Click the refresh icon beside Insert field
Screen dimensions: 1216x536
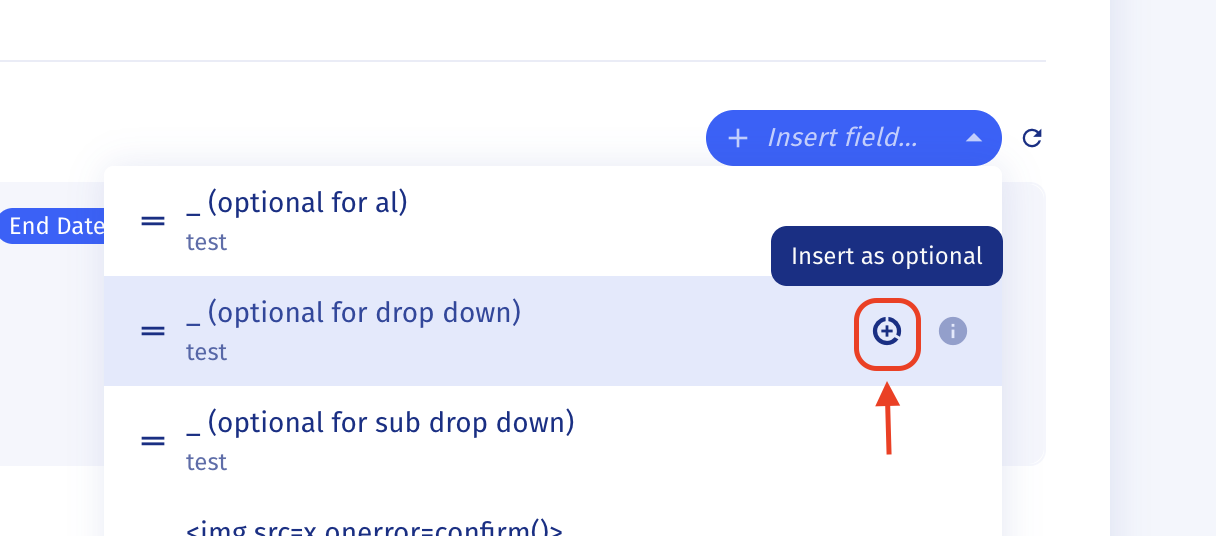pos(1032,138)
